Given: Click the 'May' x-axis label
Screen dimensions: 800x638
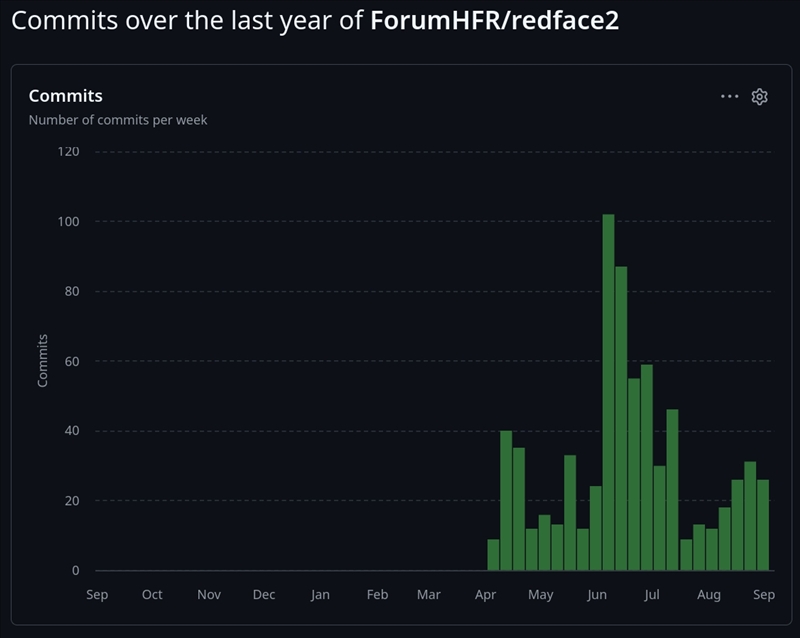Looking at the screenshot, I should point(540,595).
